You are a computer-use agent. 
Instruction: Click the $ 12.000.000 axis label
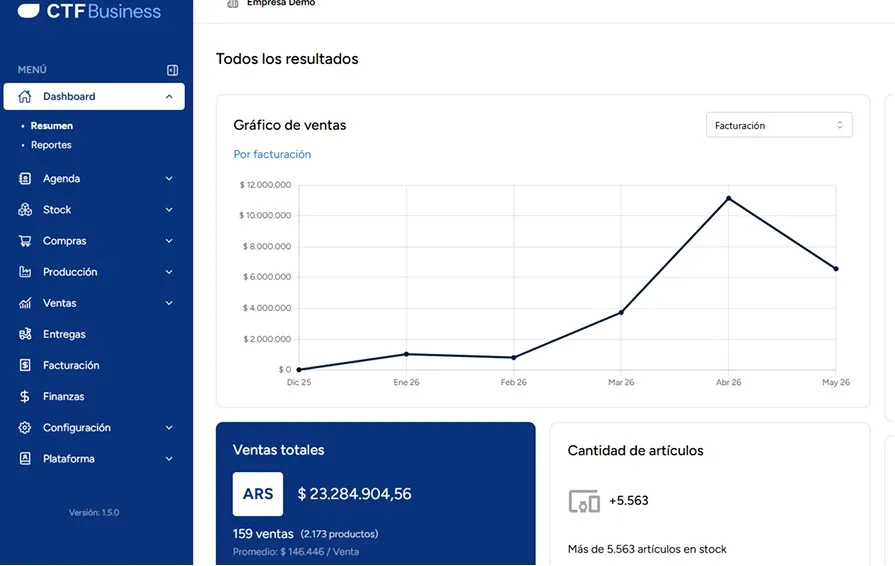[265, 185]
